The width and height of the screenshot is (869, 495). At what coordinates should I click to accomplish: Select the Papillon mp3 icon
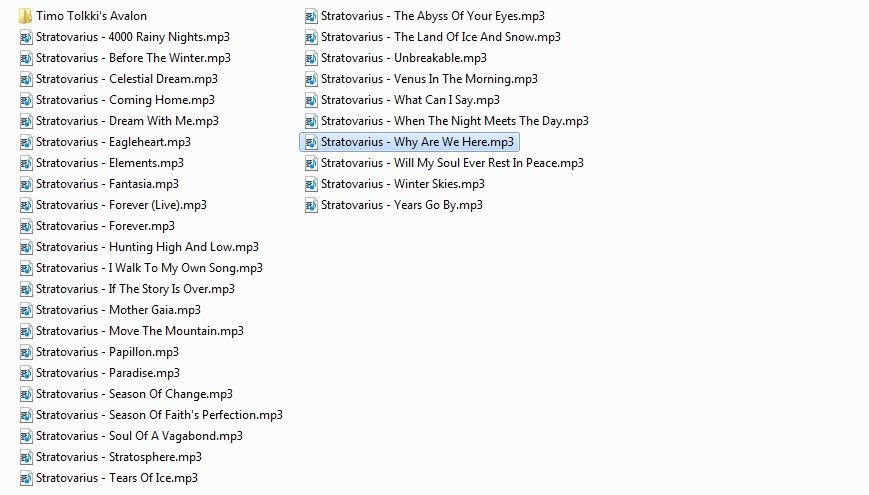point(26,353)
